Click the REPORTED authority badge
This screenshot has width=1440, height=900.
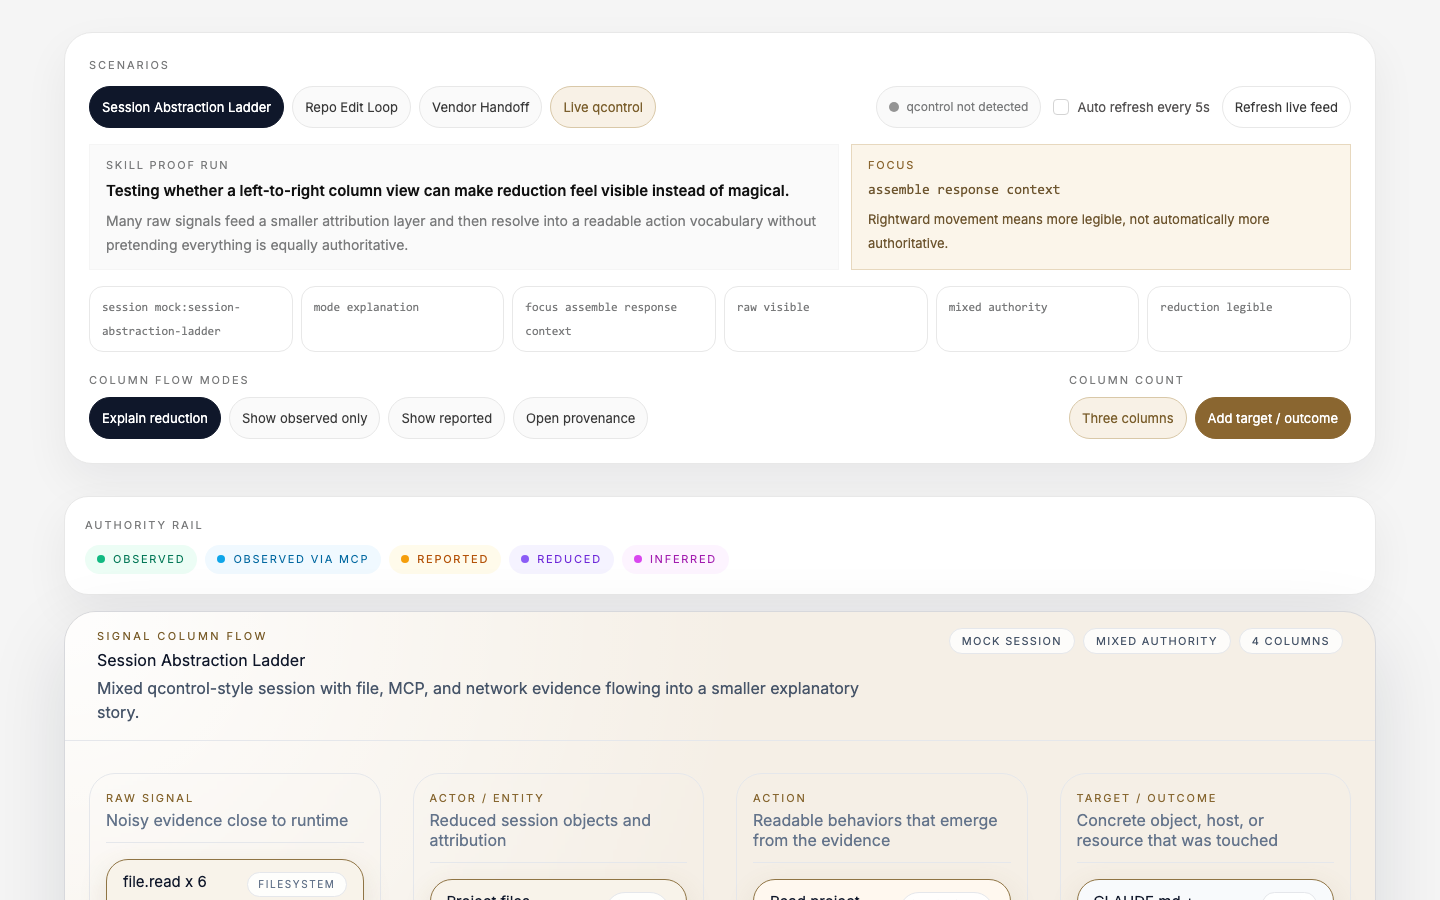[x=445, y=559]
